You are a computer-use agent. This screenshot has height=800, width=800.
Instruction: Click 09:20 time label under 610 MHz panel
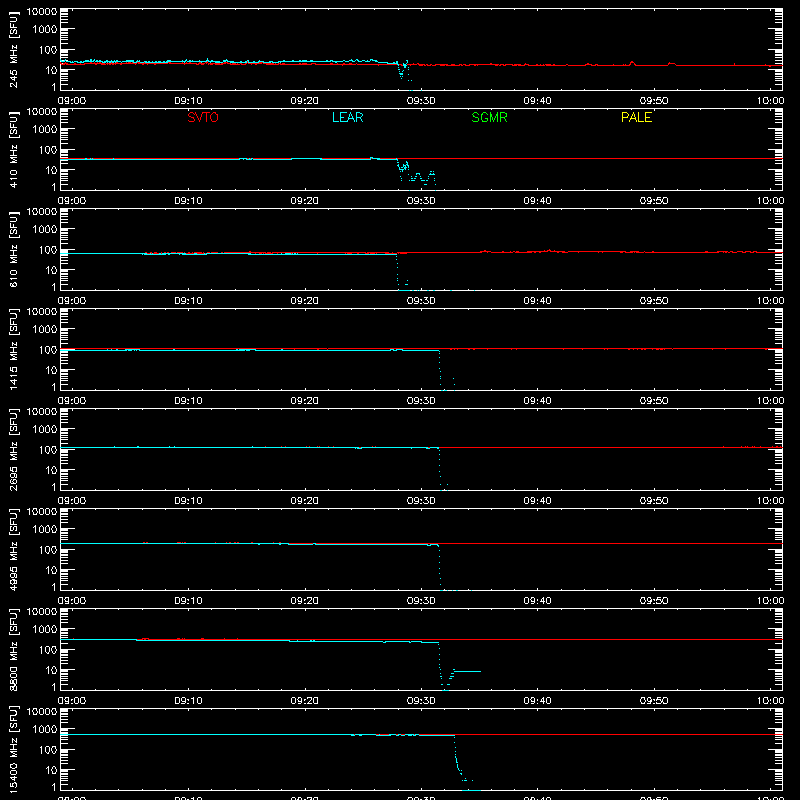(x=305, y=301)
